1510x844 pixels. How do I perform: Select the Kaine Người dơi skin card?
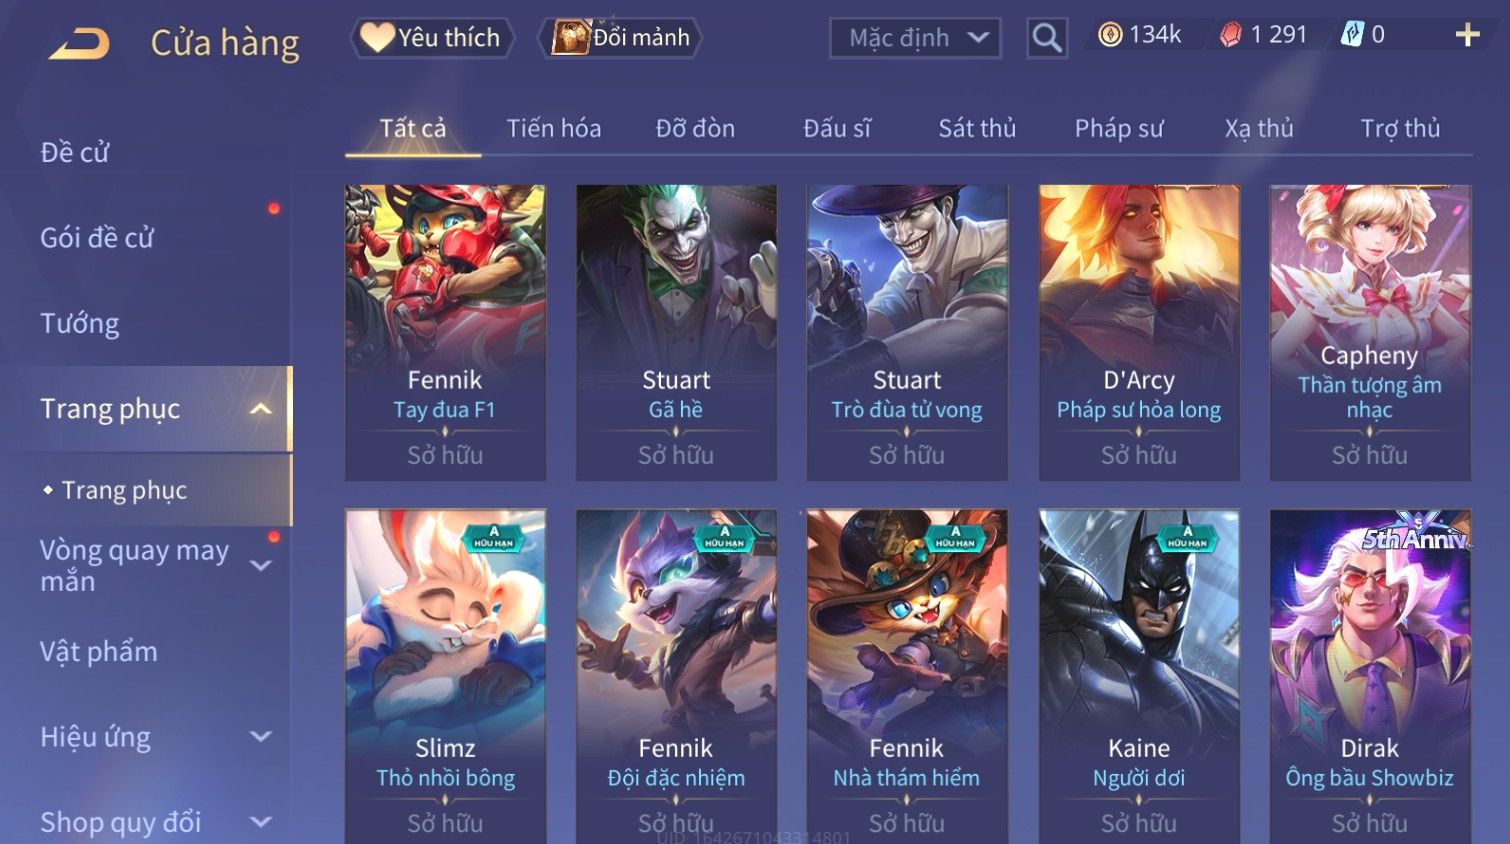(1139, 677)
